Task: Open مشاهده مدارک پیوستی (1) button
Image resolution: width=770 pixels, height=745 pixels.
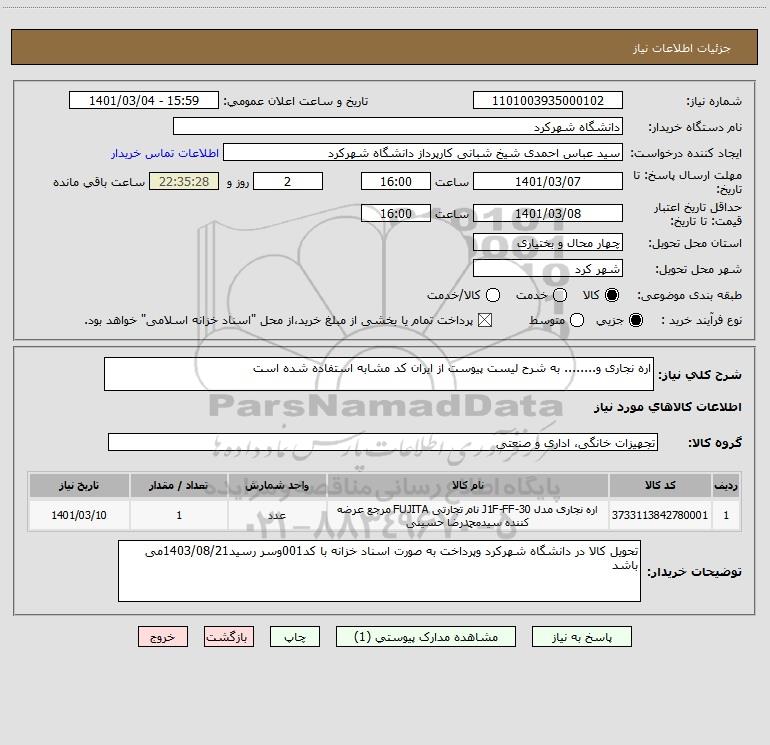Action: (426, 637)
